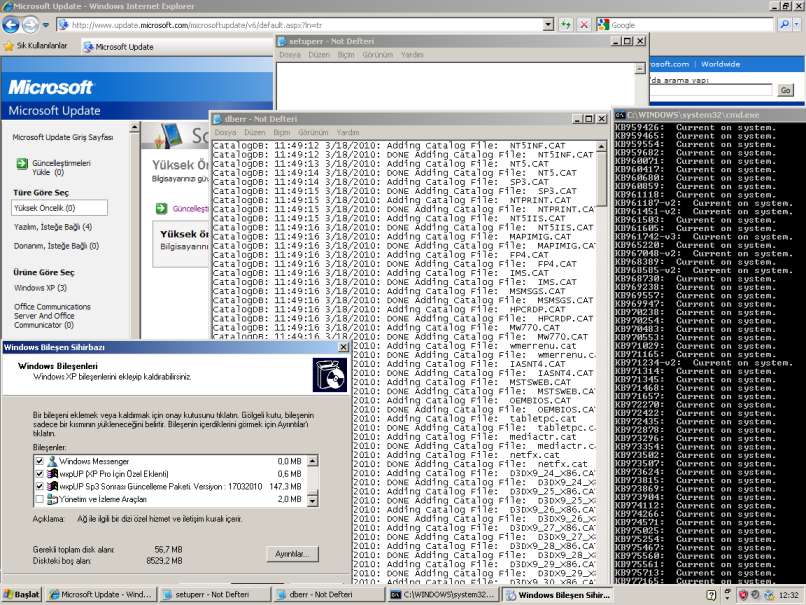The image size is (806, 605).
Task: Click the dberr Notepad vertical scrollbar thumb
Action: 601,178
